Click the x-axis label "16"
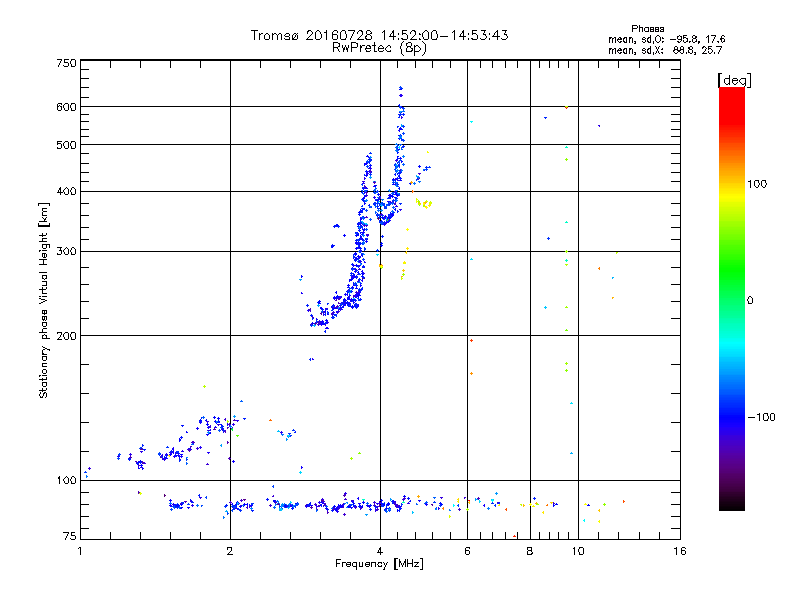This screenshot has width=800, height=600. (680, 551)
